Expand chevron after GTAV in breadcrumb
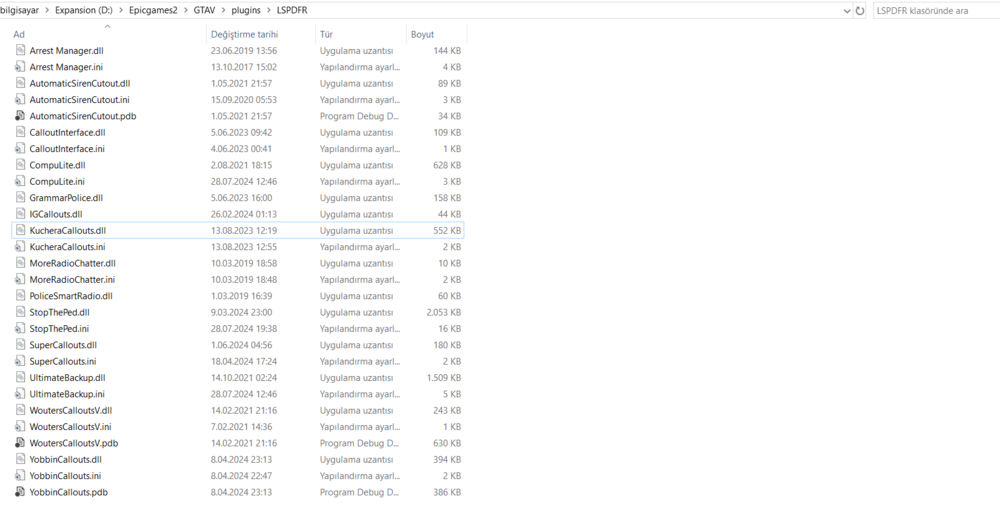The height and width of the screenshot is (516, 1000). click(224, 11)
